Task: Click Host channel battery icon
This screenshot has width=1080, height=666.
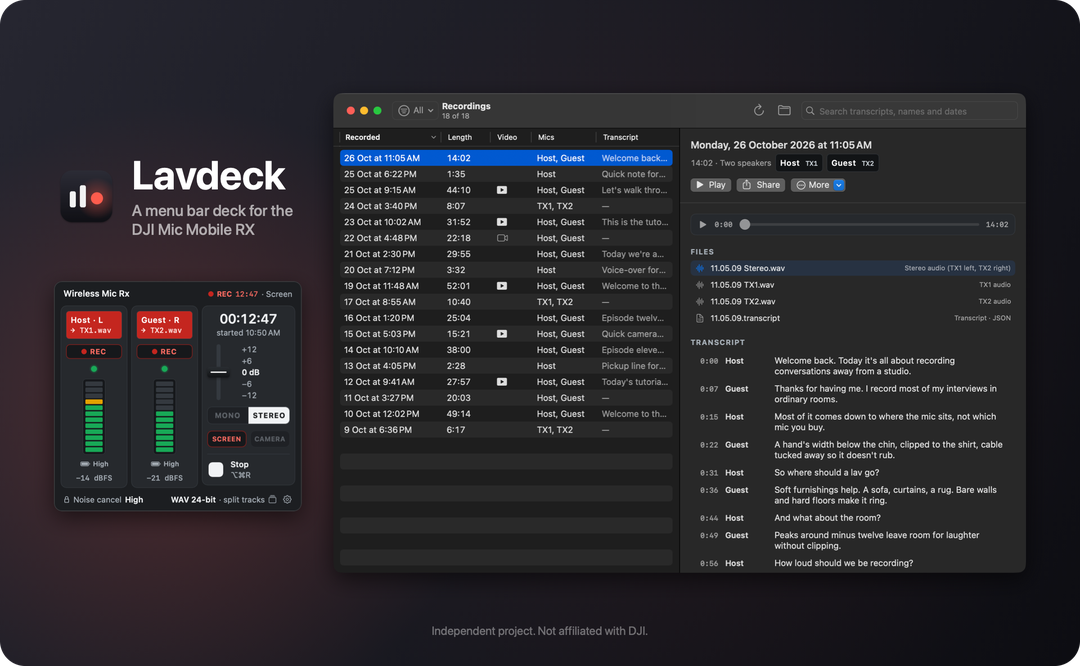Action: tap(85, 464)
